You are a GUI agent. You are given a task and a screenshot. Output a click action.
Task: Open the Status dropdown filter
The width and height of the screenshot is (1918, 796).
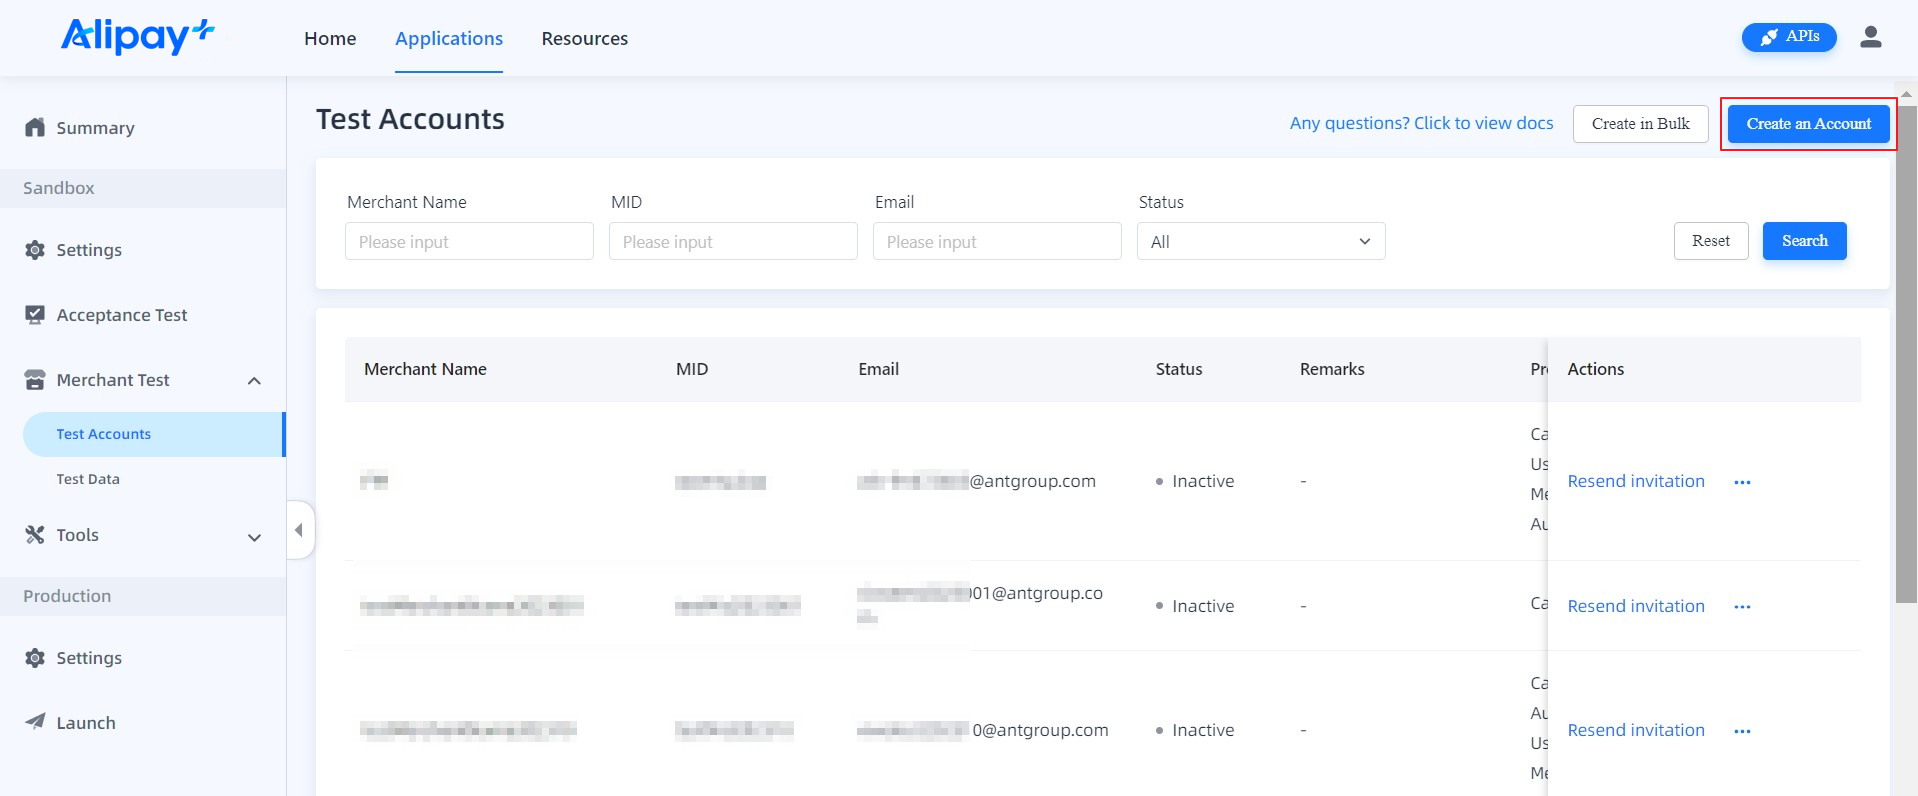(x=1260, y=242)
